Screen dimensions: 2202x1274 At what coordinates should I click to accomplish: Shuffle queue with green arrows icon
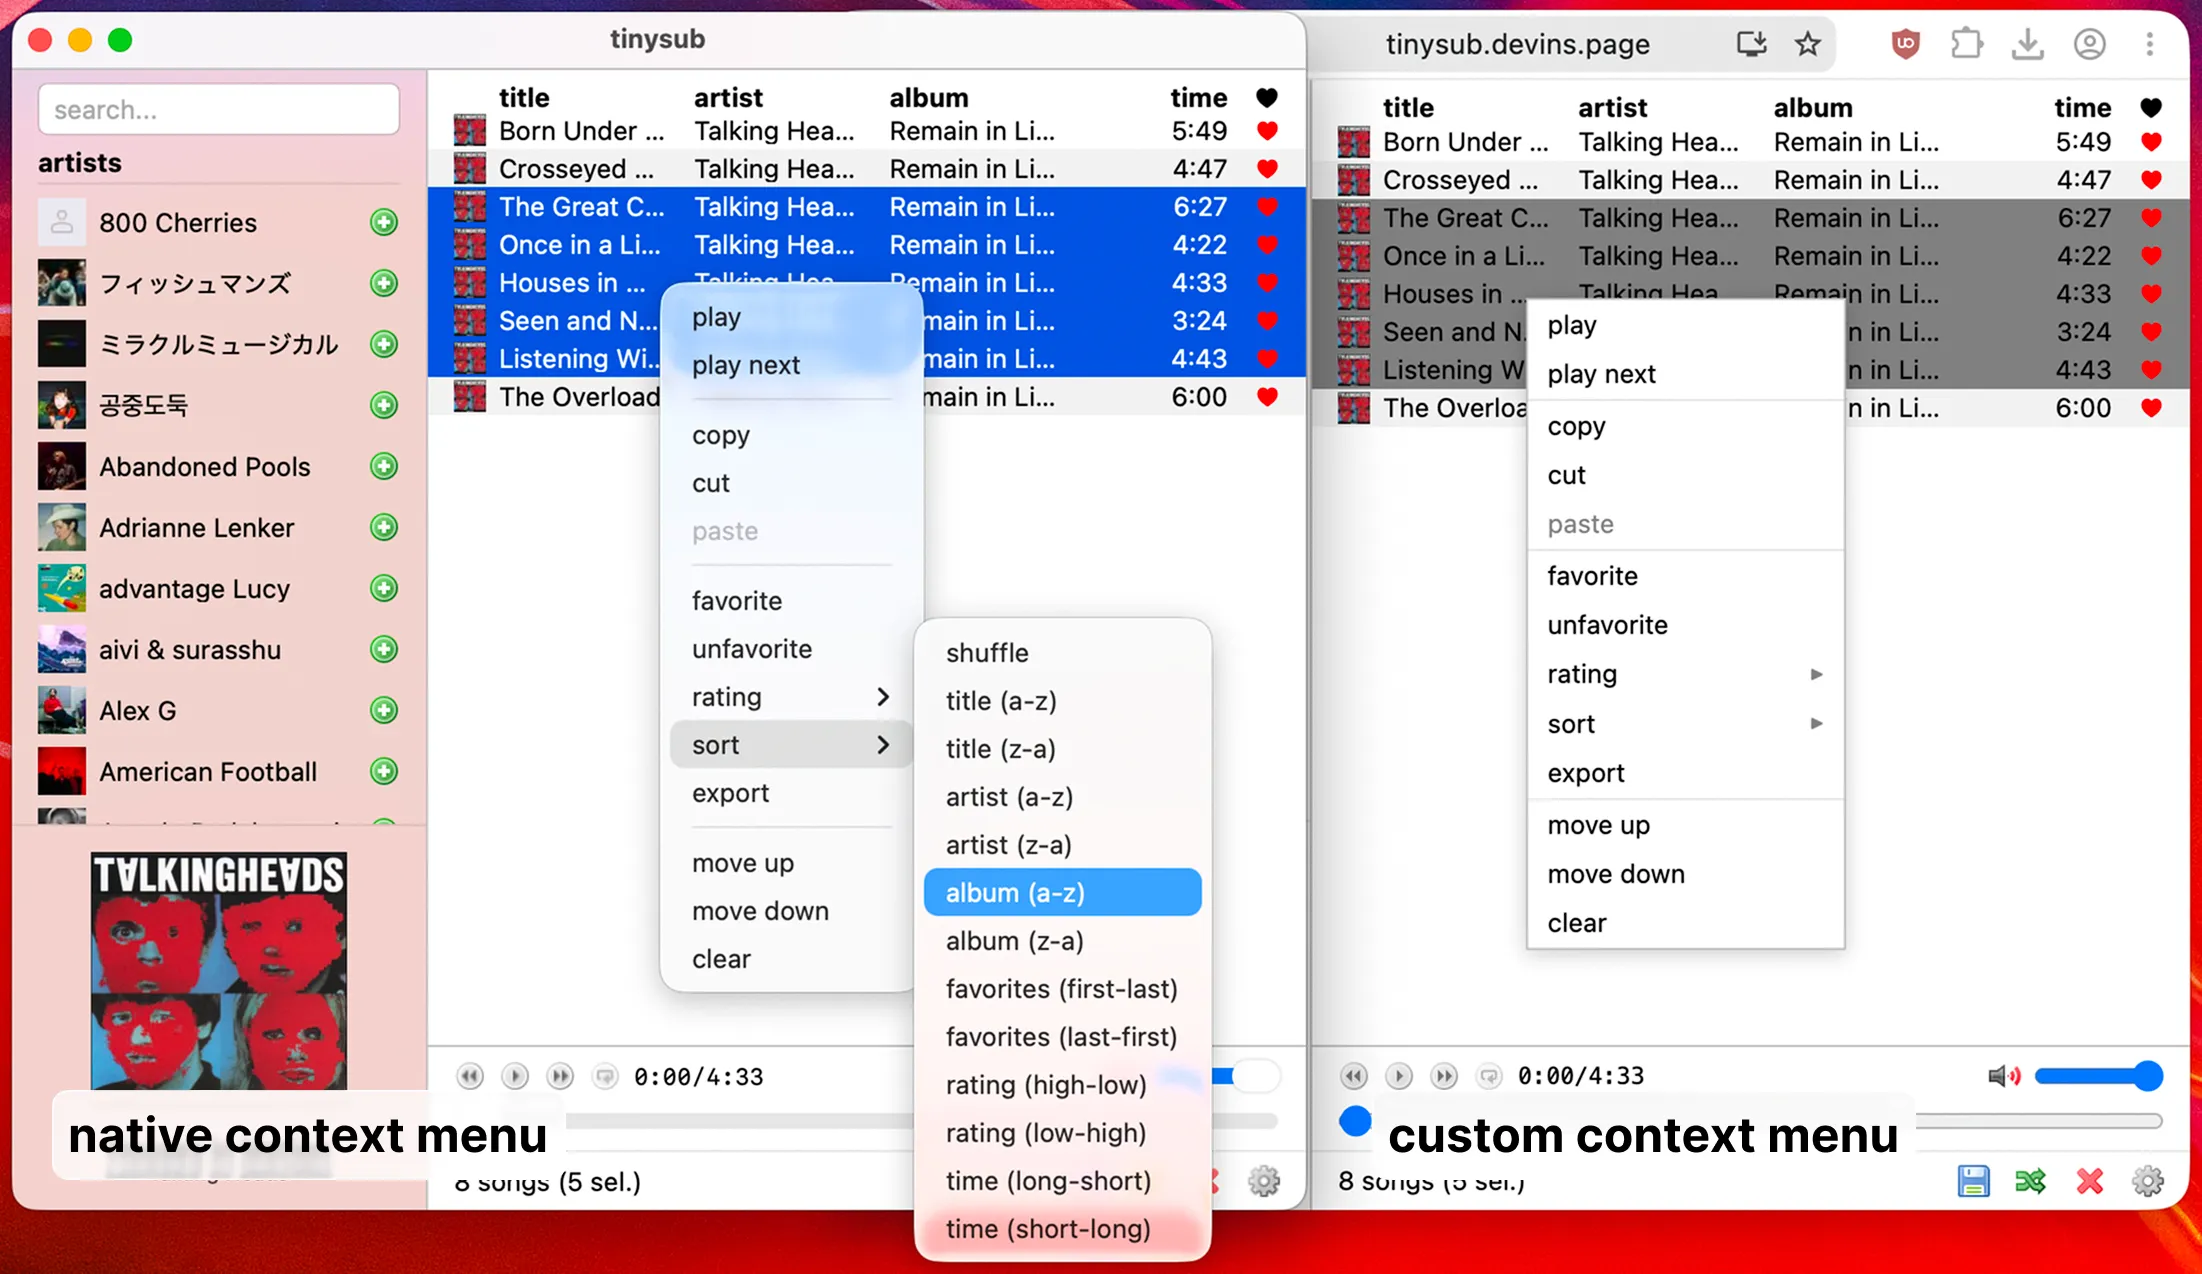(2031, 1181)
